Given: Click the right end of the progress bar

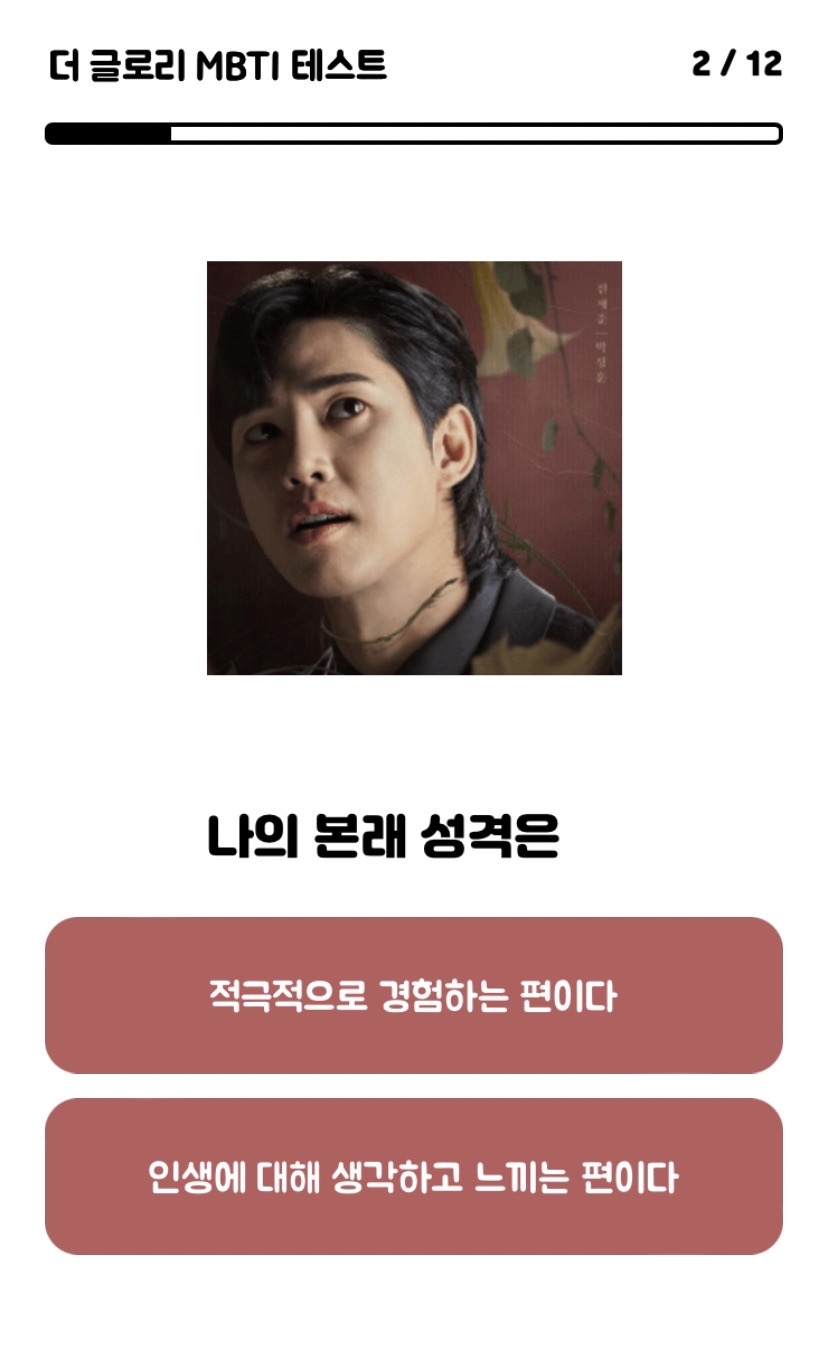Looking at the screenshot, I should [775, 133].
